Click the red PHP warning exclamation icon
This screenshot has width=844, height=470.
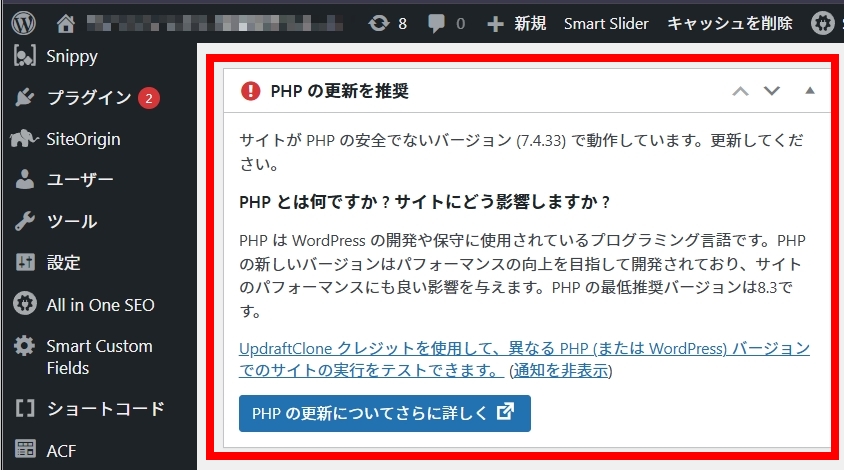coord(250,91)
